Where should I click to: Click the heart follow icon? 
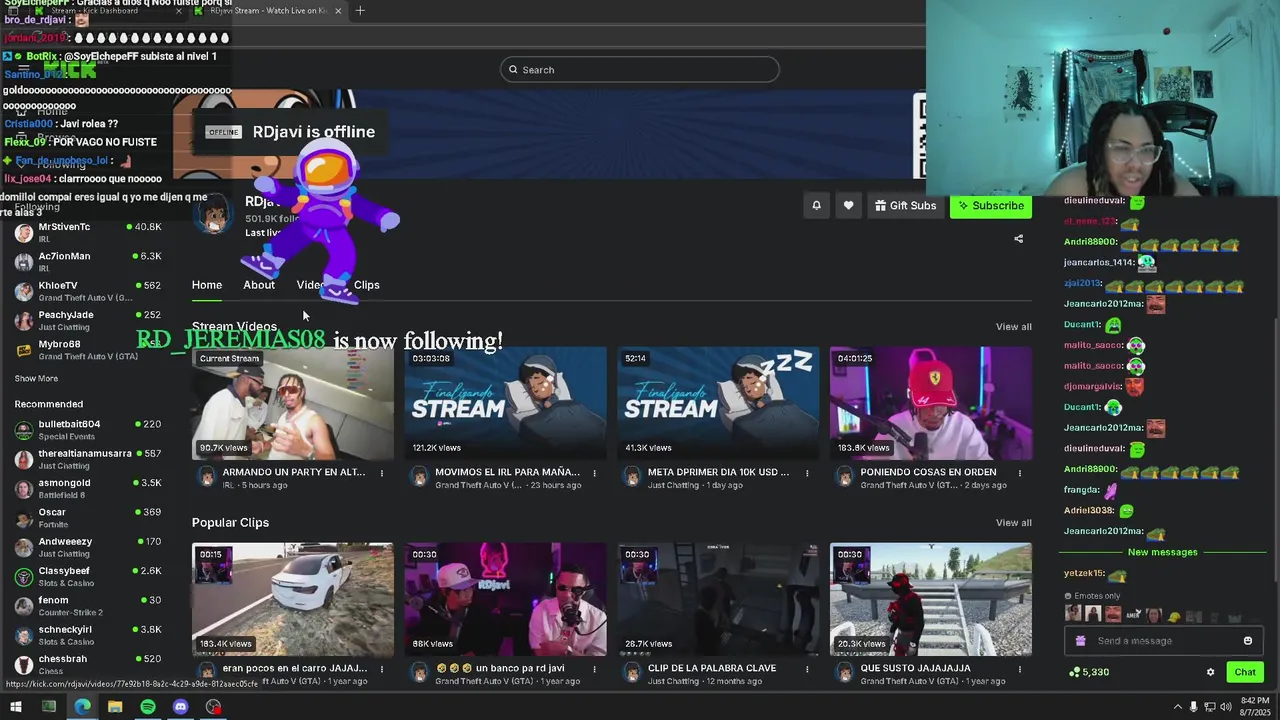pos(848,205)
